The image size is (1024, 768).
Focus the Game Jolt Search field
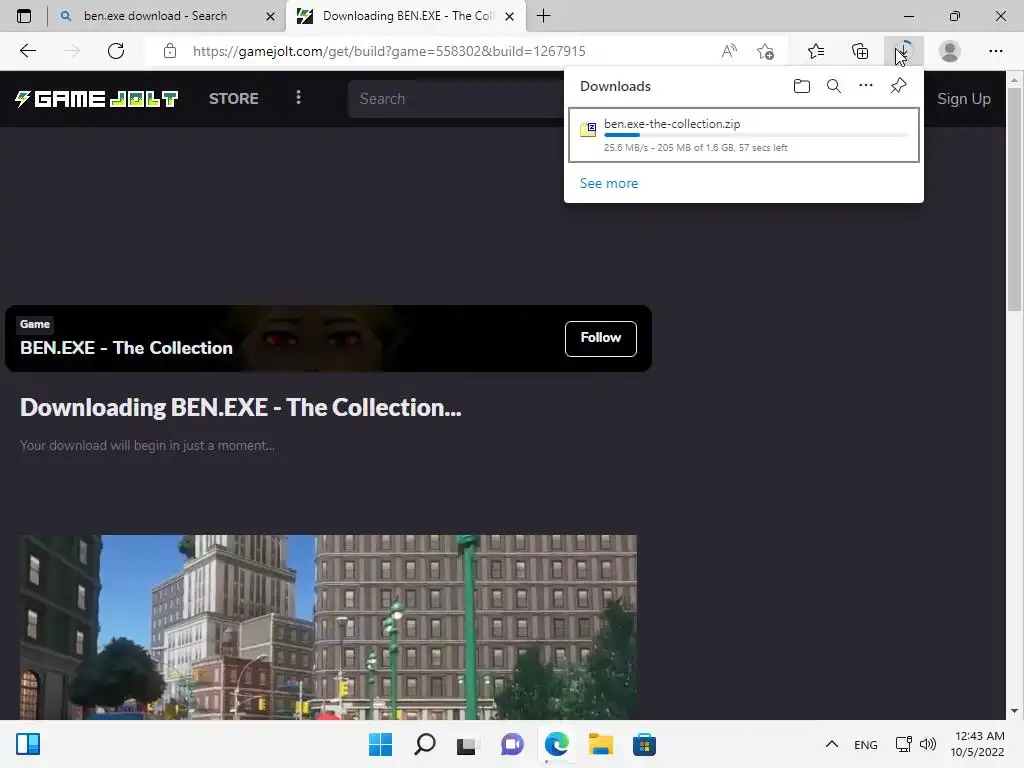click(455, 99)
